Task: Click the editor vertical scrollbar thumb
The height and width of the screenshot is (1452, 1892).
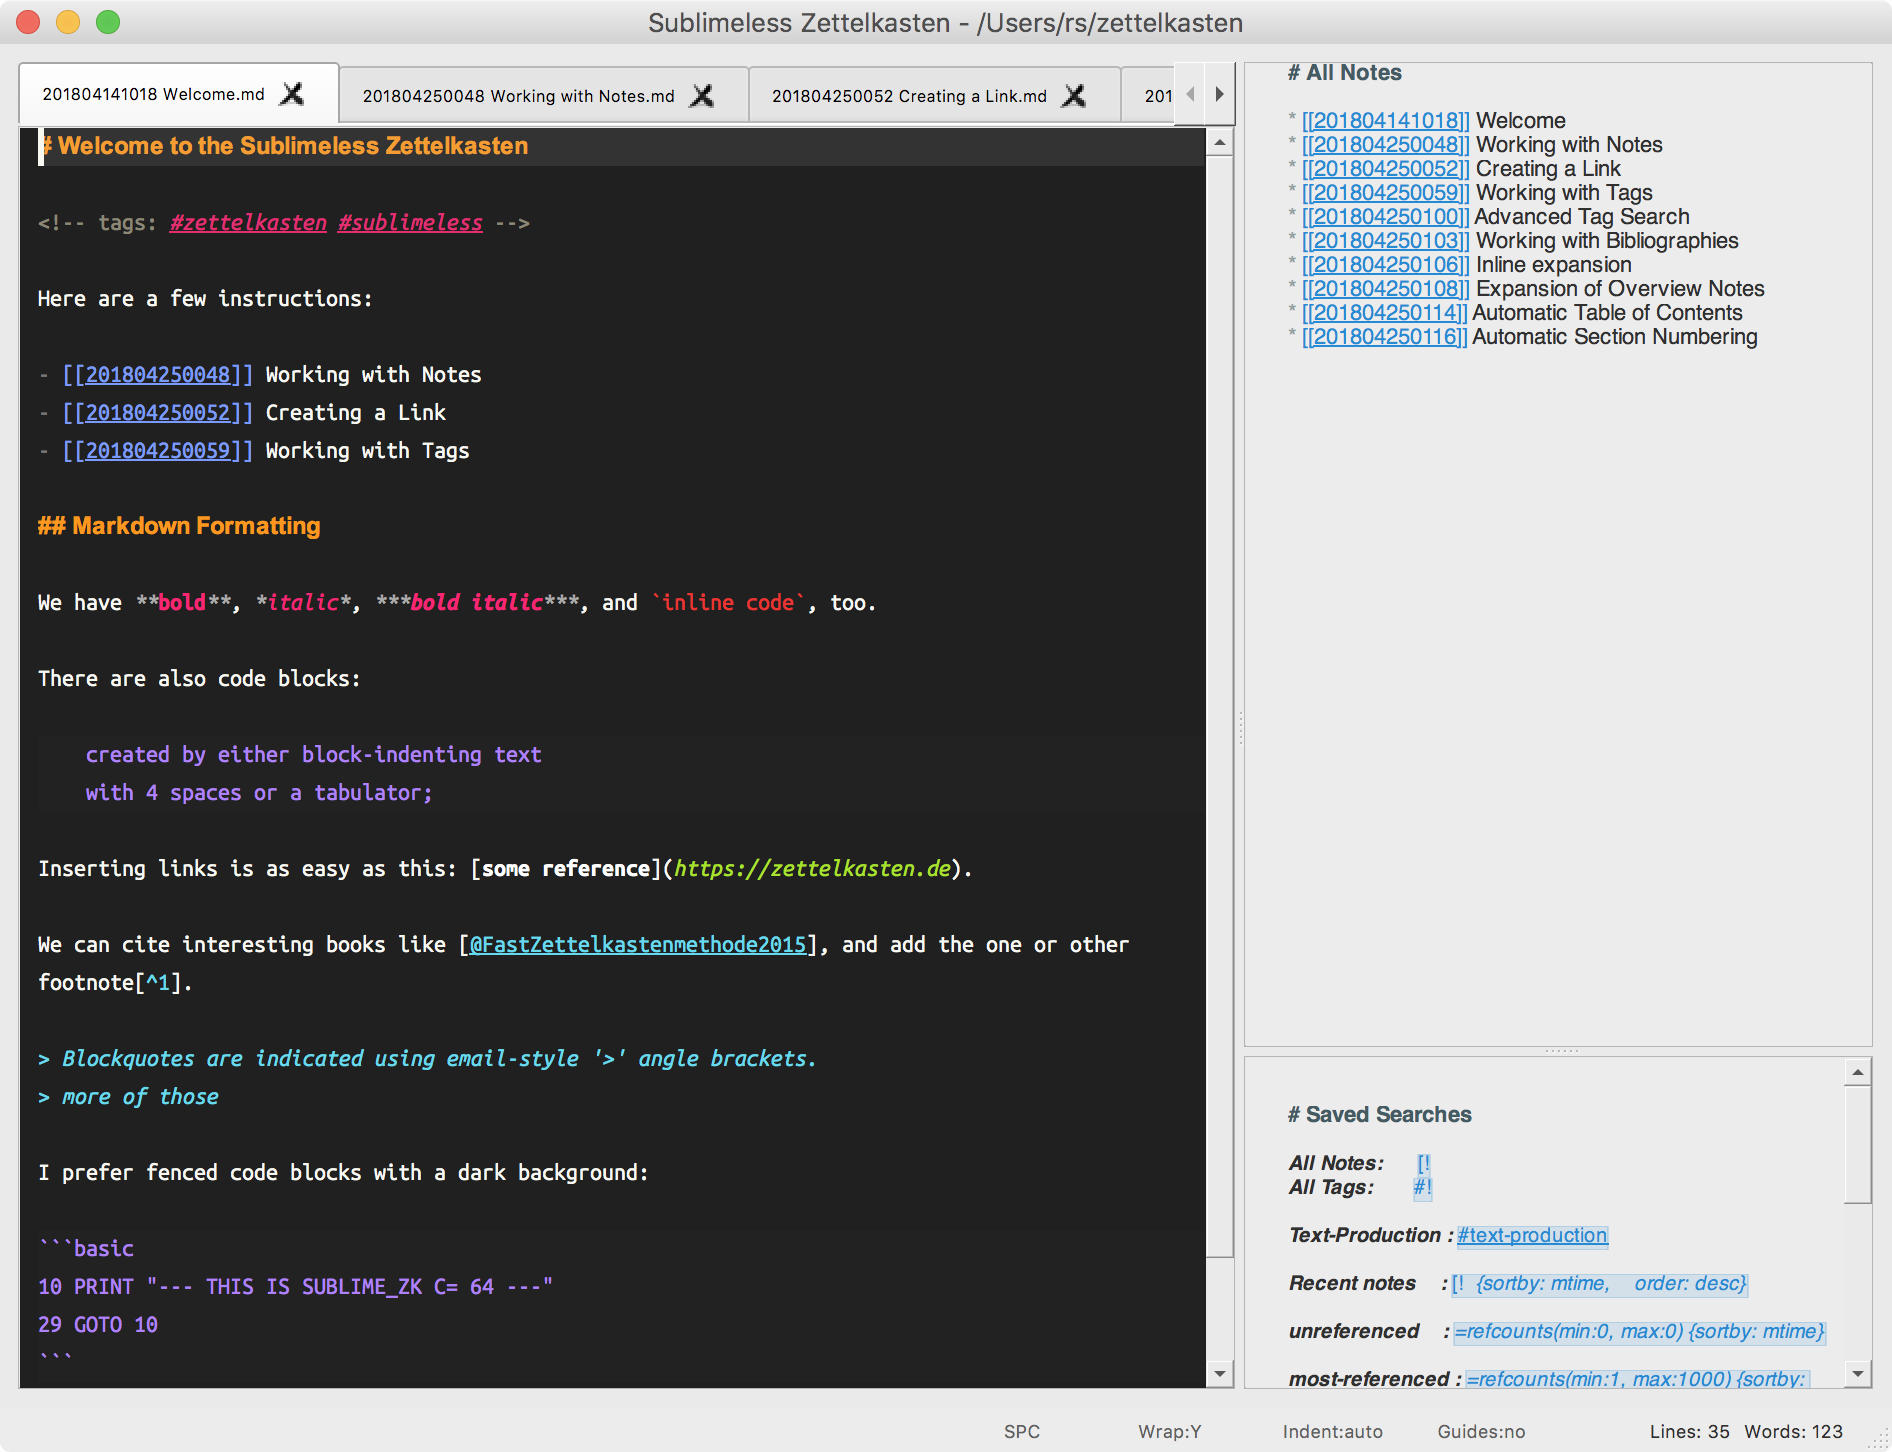Action: click(x=1219, y=706)
